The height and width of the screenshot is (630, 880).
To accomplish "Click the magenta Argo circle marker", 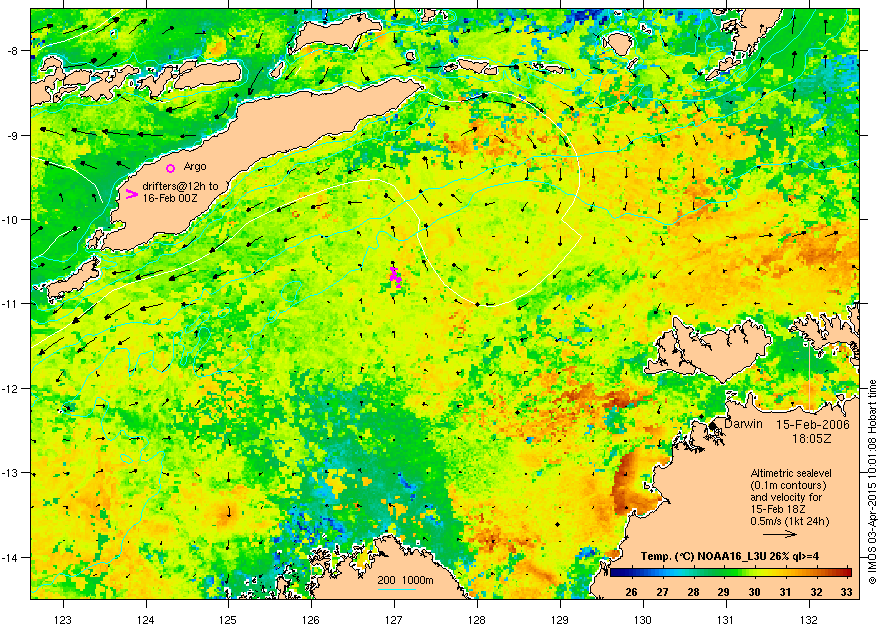I will point(171,168).
